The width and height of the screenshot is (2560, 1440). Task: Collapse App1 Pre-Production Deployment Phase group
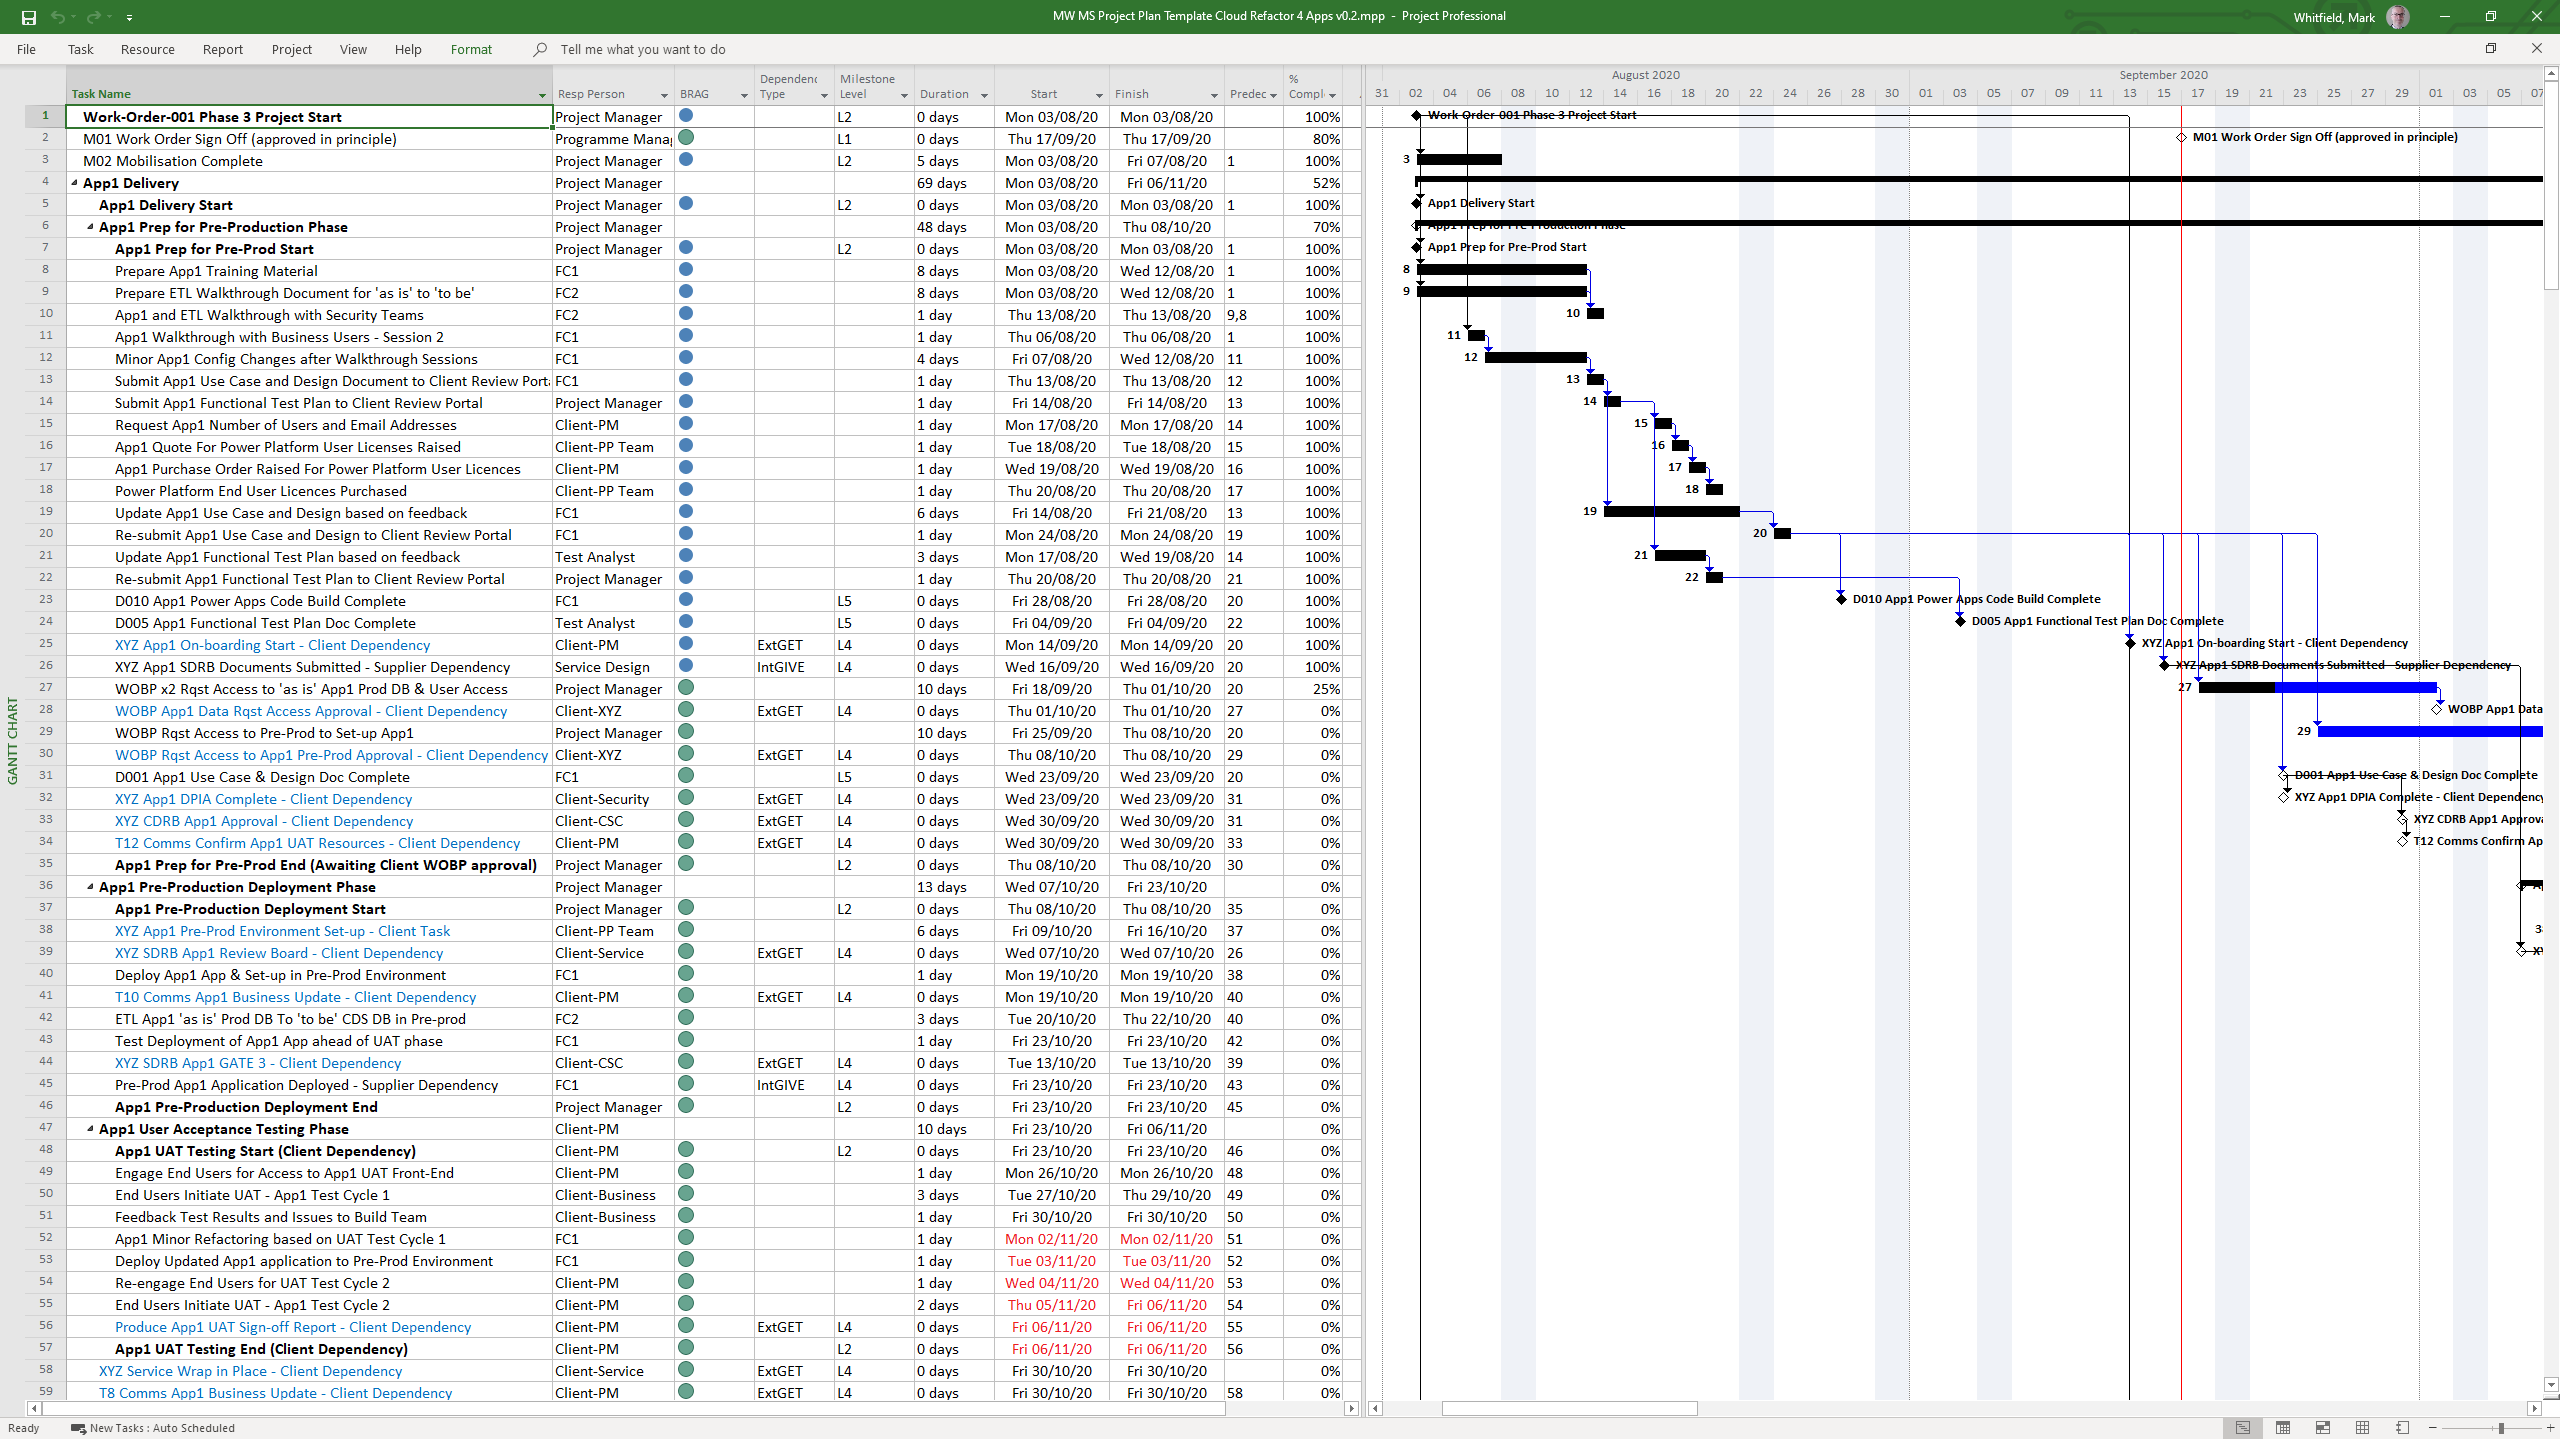pyautogui.click(x=91, y=887)
